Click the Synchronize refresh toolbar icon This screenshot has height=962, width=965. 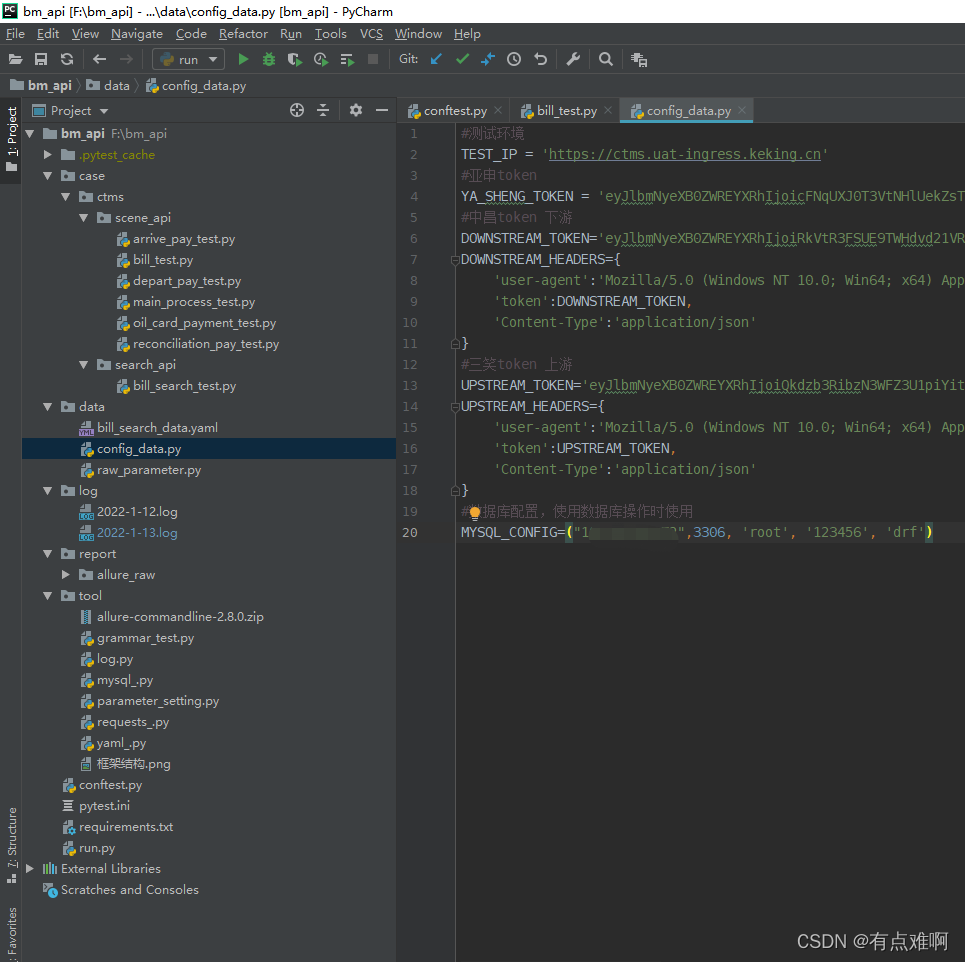click(66, 59)
